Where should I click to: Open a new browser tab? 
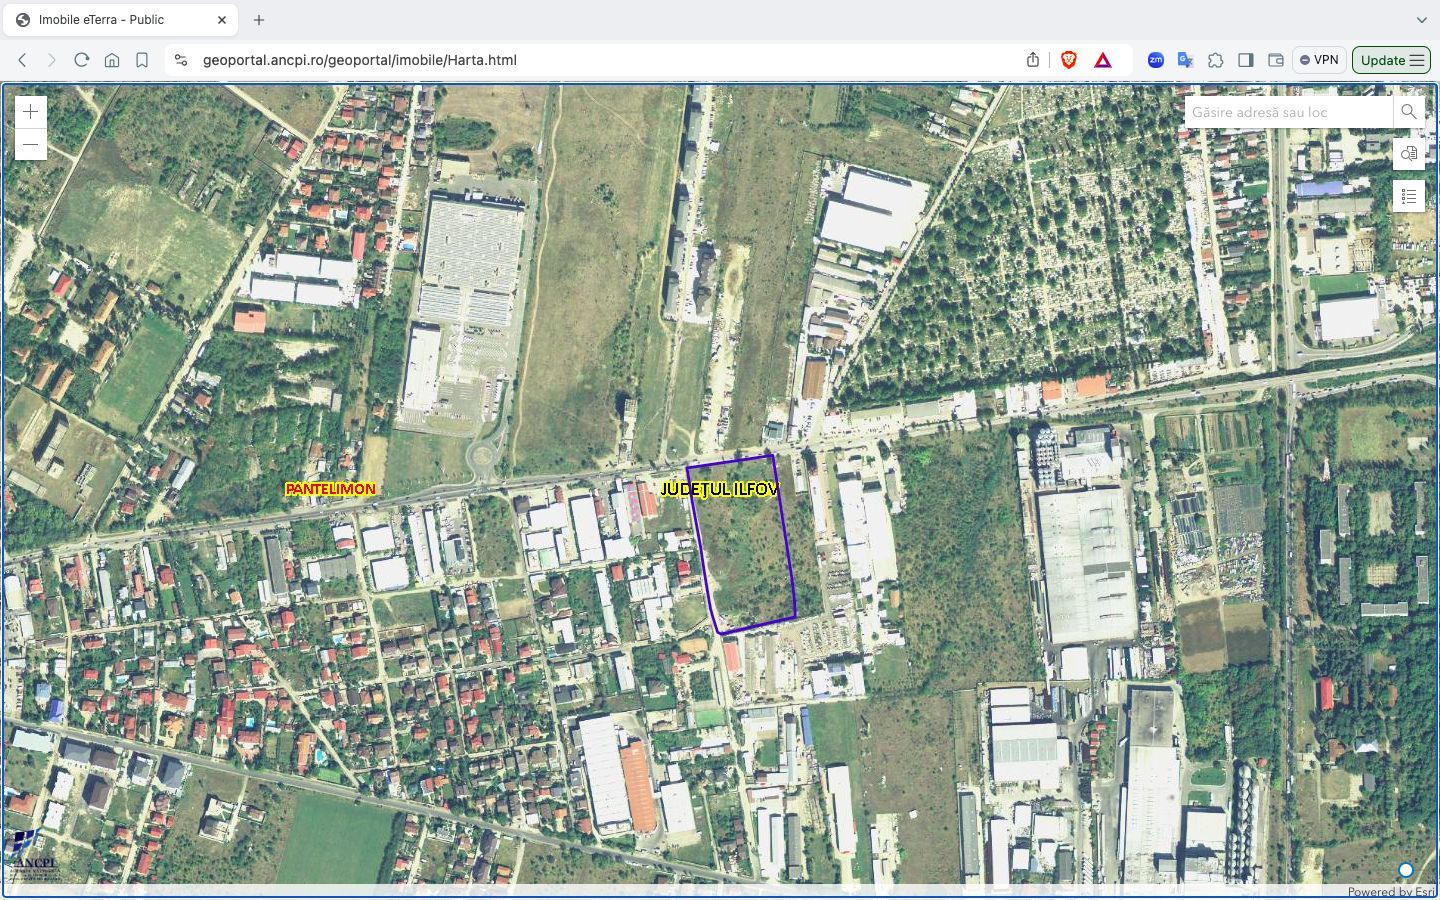pos(258,19)
